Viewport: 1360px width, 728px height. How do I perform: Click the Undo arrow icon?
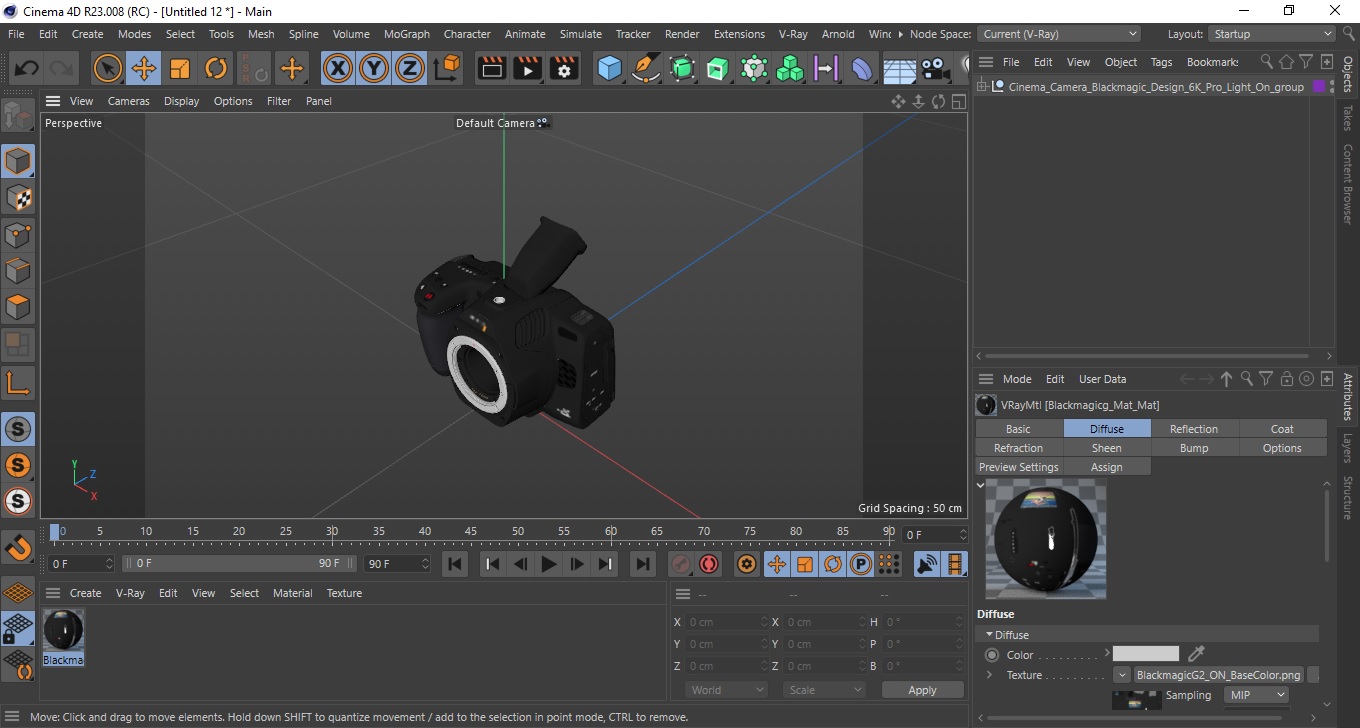click(27, 69)
